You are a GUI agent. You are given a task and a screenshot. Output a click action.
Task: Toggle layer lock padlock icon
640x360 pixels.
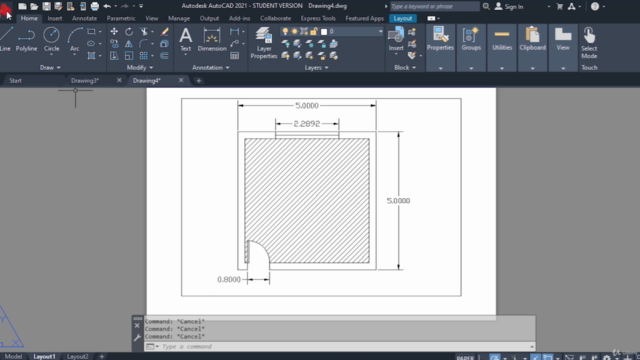click(313, 31)
